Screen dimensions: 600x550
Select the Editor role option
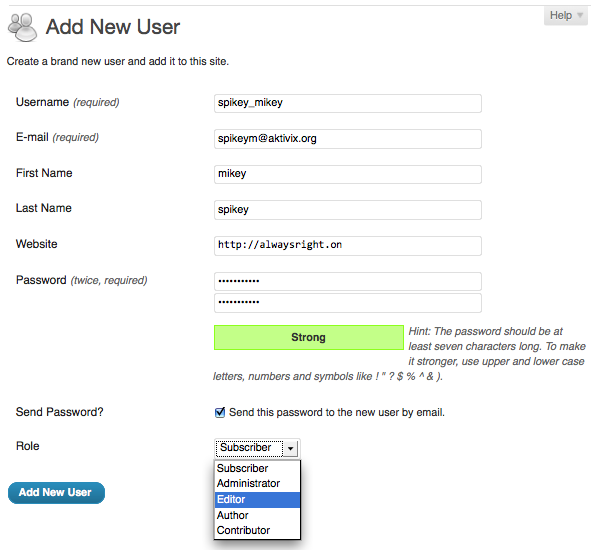click(232, 500)
